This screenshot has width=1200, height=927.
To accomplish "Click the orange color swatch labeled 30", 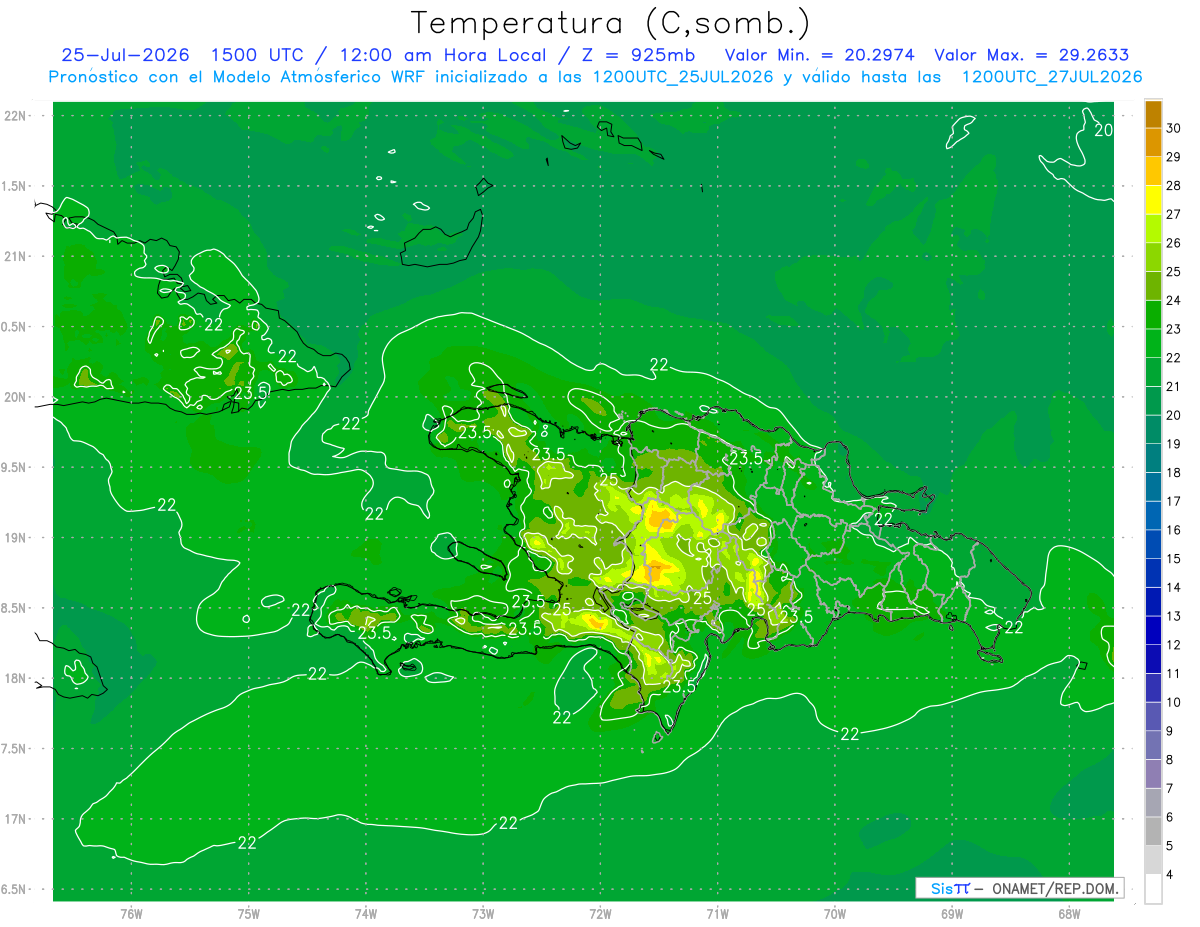I will (1153, 115).
